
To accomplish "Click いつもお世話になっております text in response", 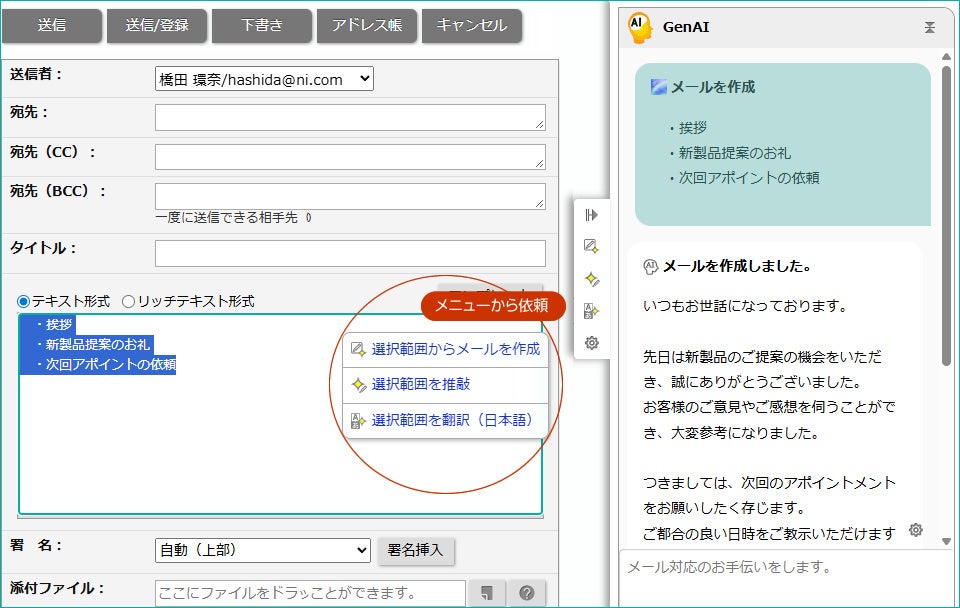I will pyautogui.click(x=744, y=306).
